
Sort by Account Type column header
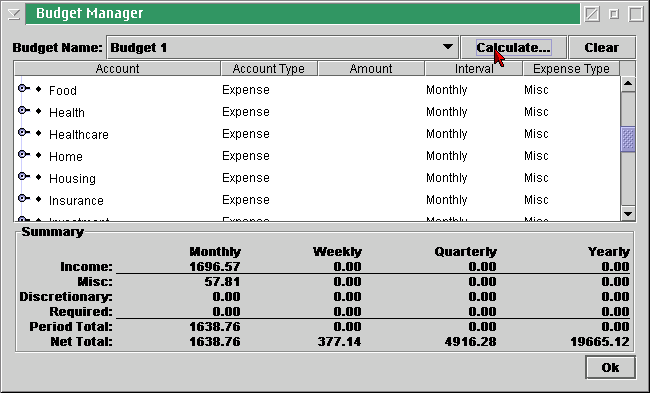coord(269,68)
